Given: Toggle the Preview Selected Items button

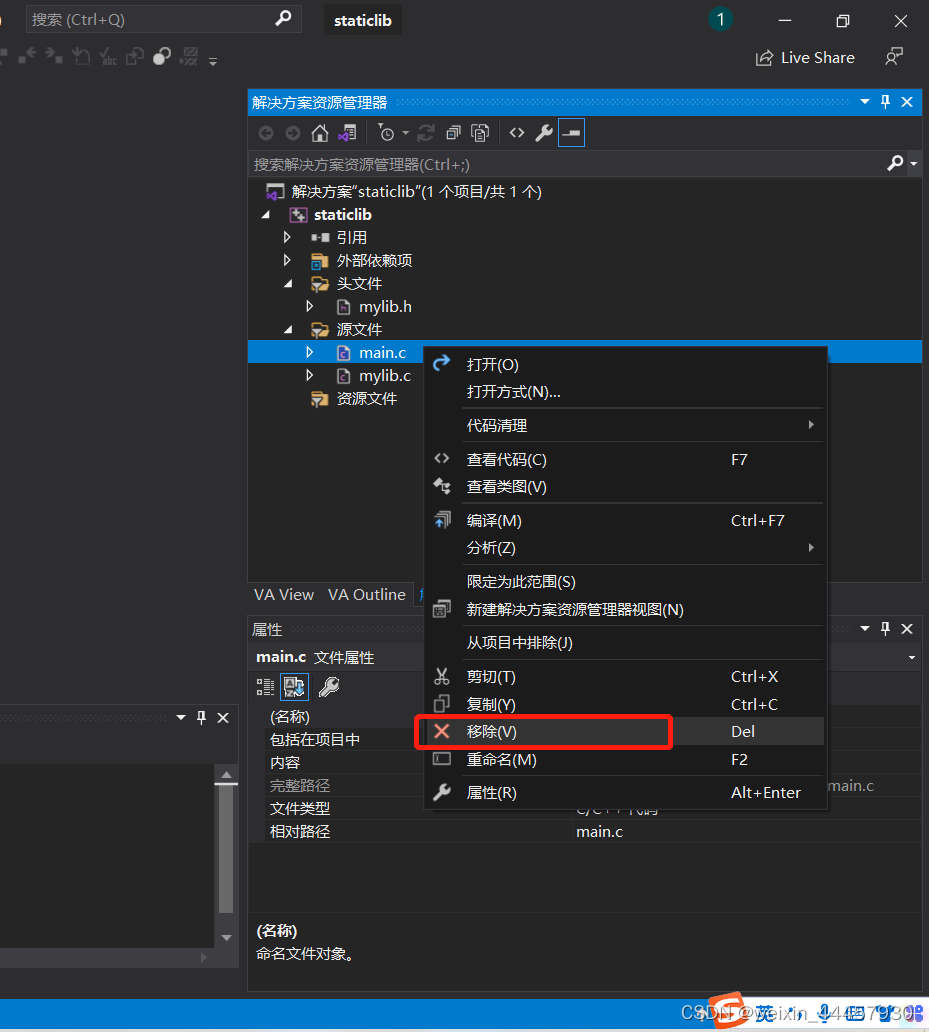Looking at the screenshot, I should pos(571,133).
